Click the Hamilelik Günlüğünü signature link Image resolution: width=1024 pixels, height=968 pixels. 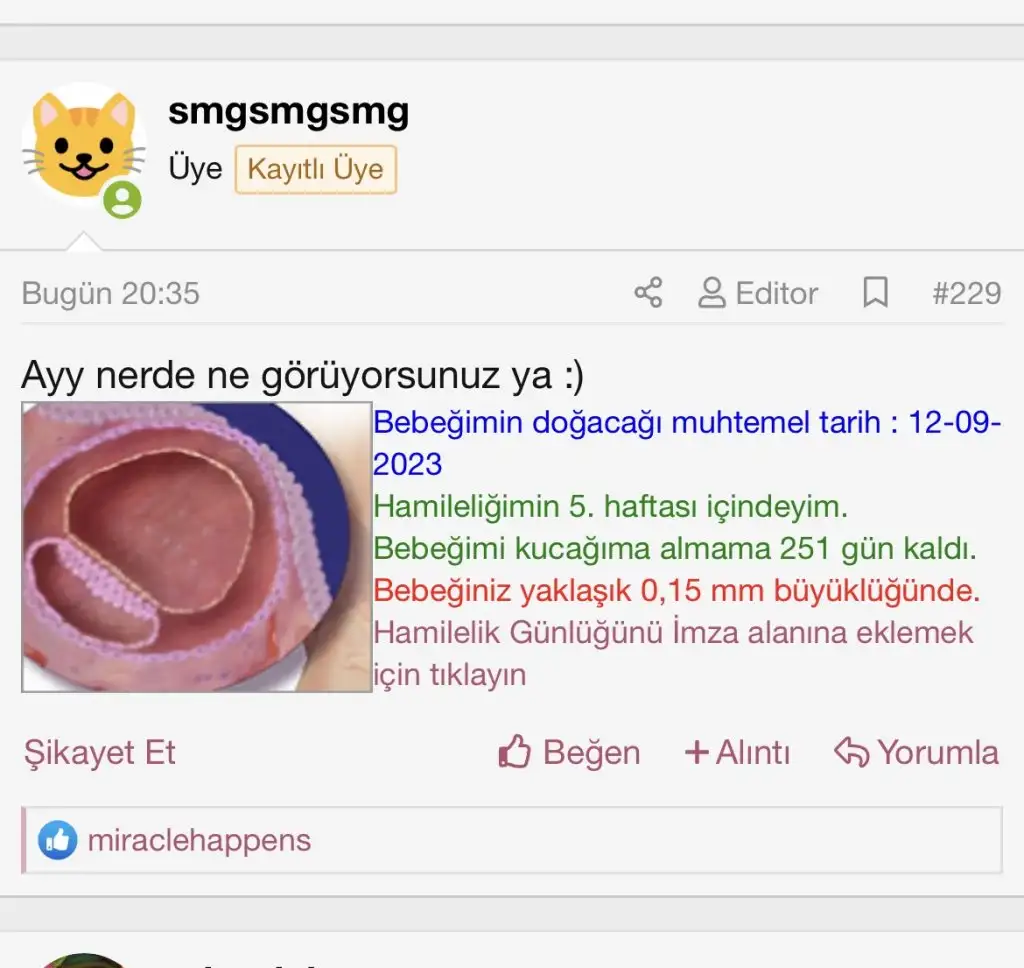pyautogui.click(x=672, y=633)
